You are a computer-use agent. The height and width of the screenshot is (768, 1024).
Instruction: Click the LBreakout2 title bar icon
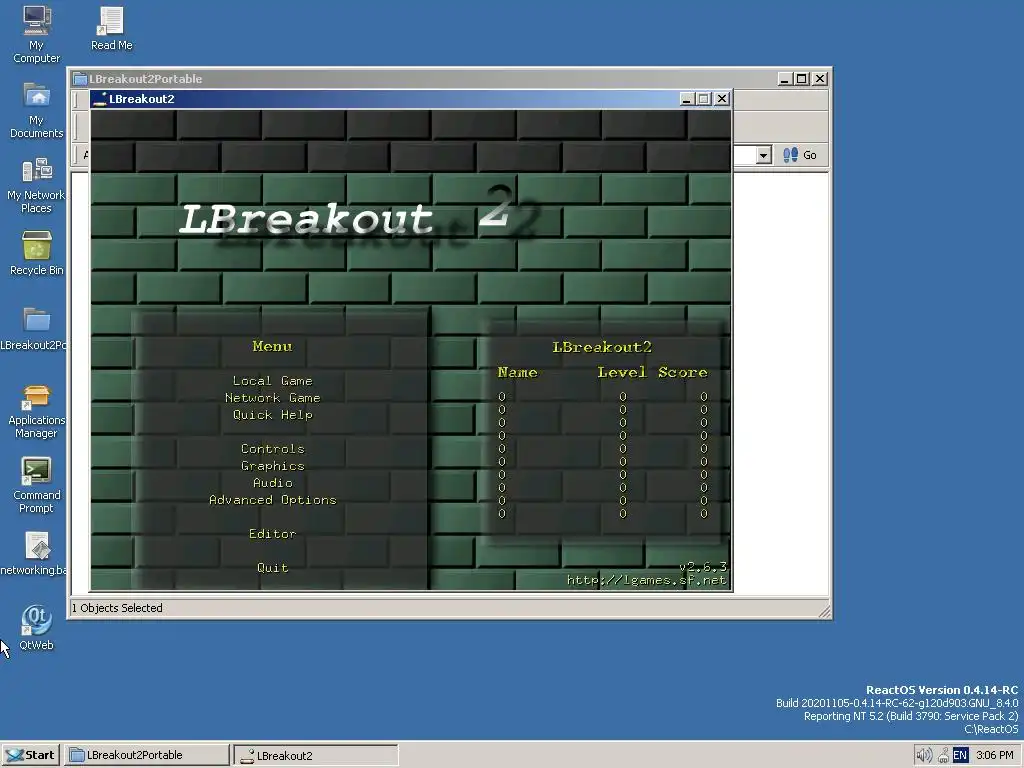100,99
